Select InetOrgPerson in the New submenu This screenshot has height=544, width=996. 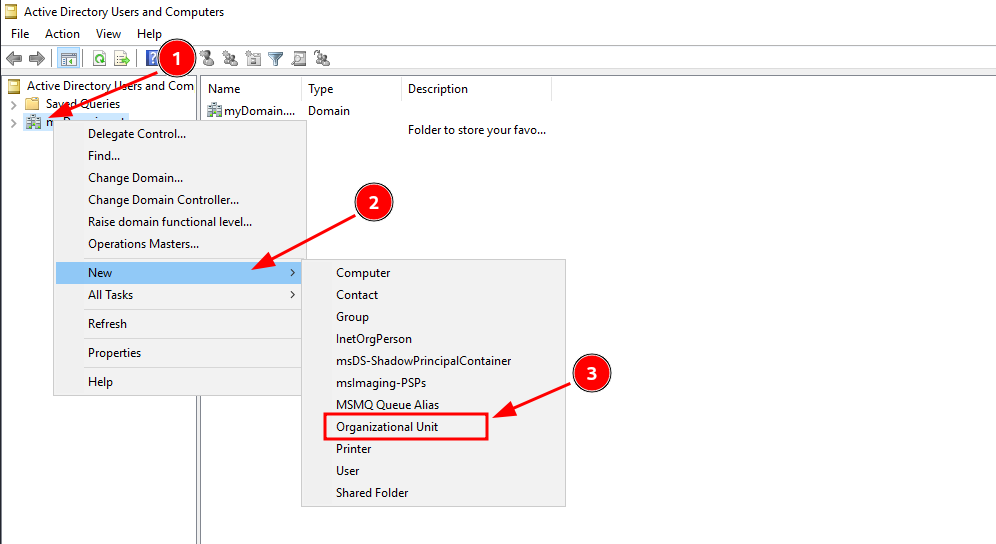coord(433,339)
